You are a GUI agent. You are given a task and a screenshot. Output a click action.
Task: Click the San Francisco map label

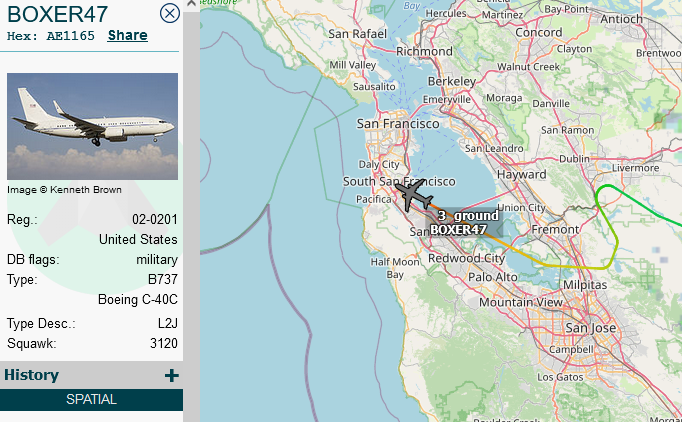(x=398, y=124)
